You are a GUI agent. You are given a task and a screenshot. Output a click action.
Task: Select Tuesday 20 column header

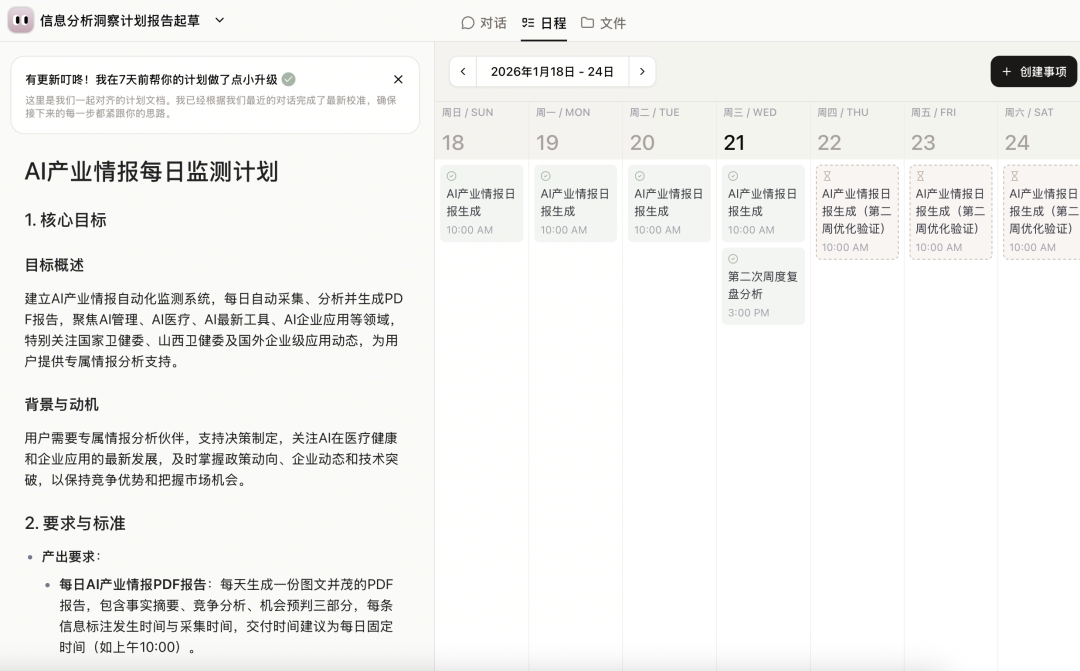coord(669,130)
